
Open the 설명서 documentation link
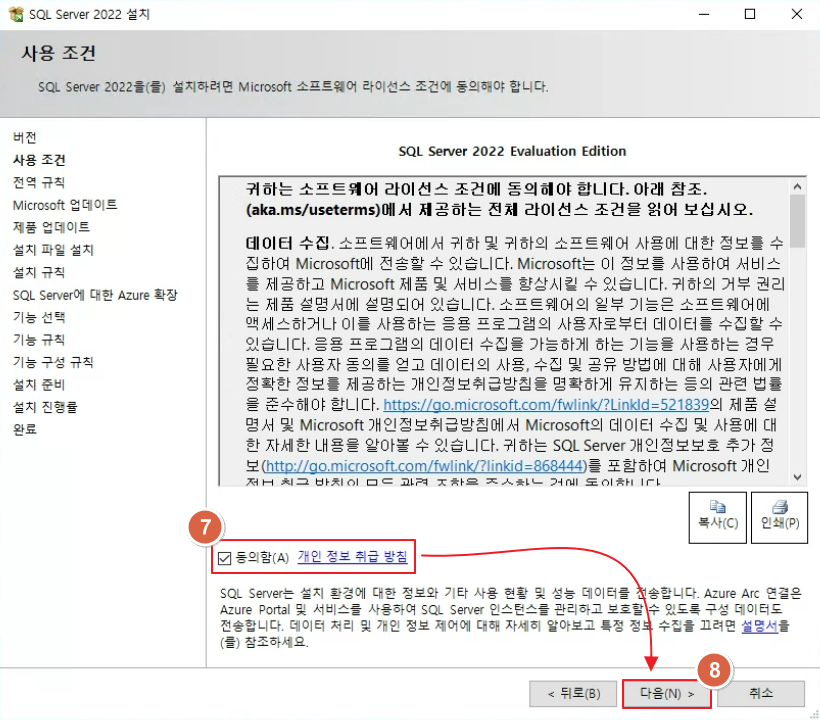760,625
